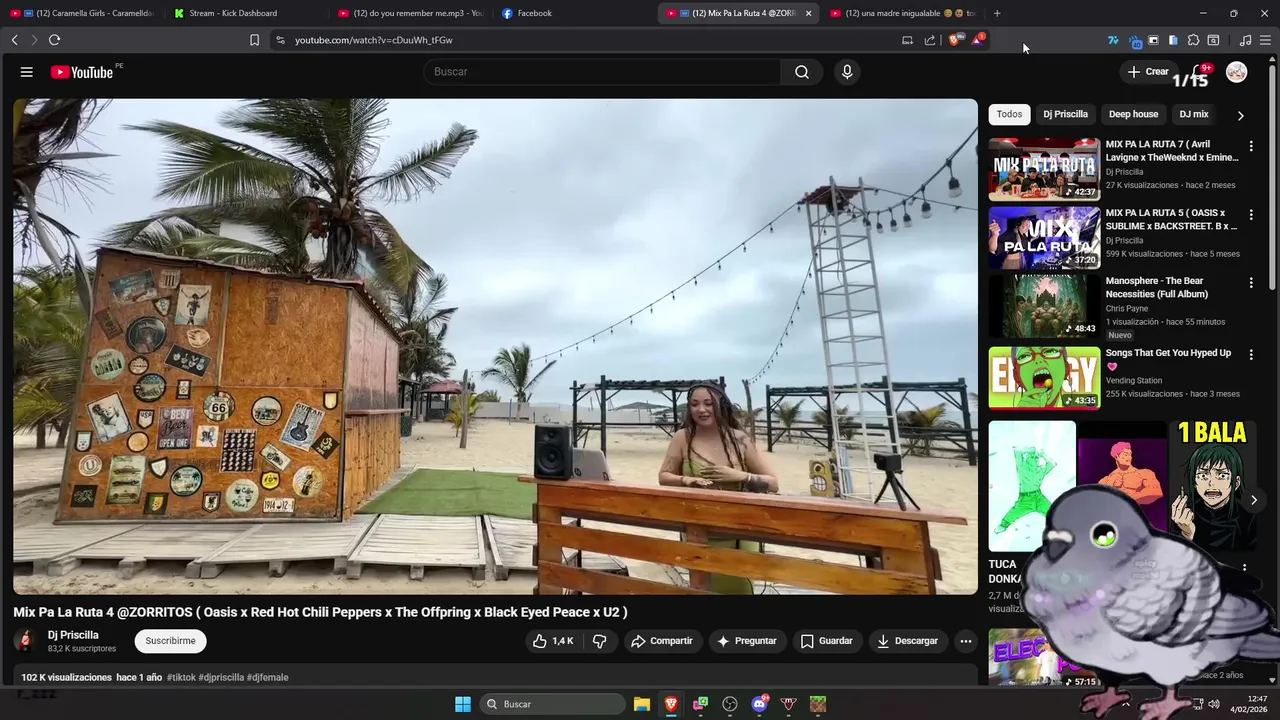
Task: Open options menu for MIX PA LA RUTA 5
Action: pyautogui.click(x=1250, y=214)
